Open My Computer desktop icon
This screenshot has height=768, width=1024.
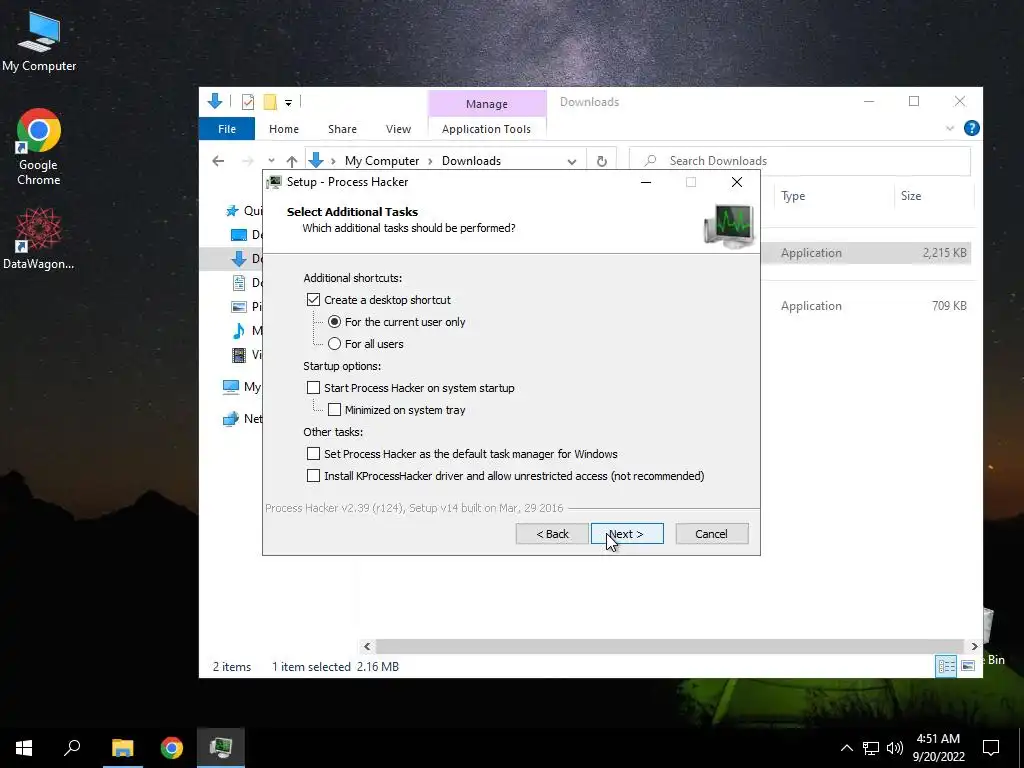tap(39, 42)
